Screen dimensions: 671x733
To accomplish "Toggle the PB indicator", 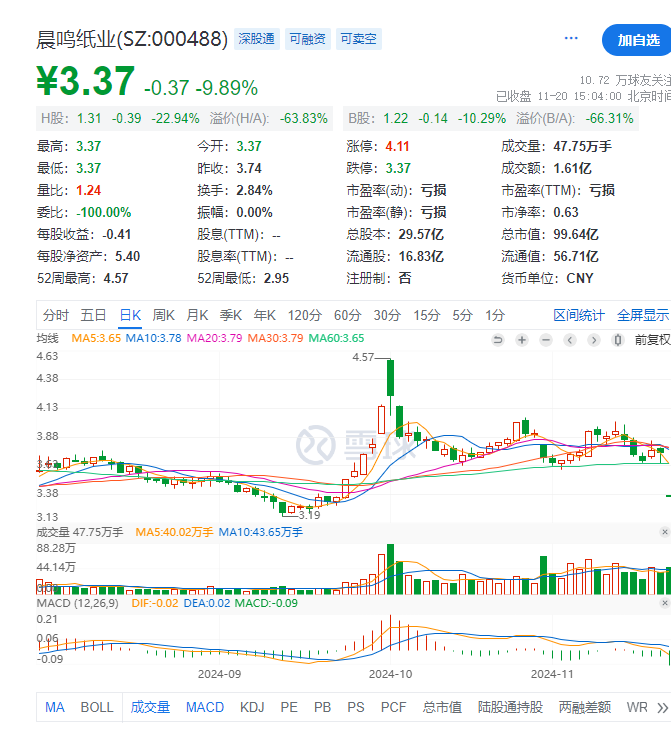I will 323,708.
